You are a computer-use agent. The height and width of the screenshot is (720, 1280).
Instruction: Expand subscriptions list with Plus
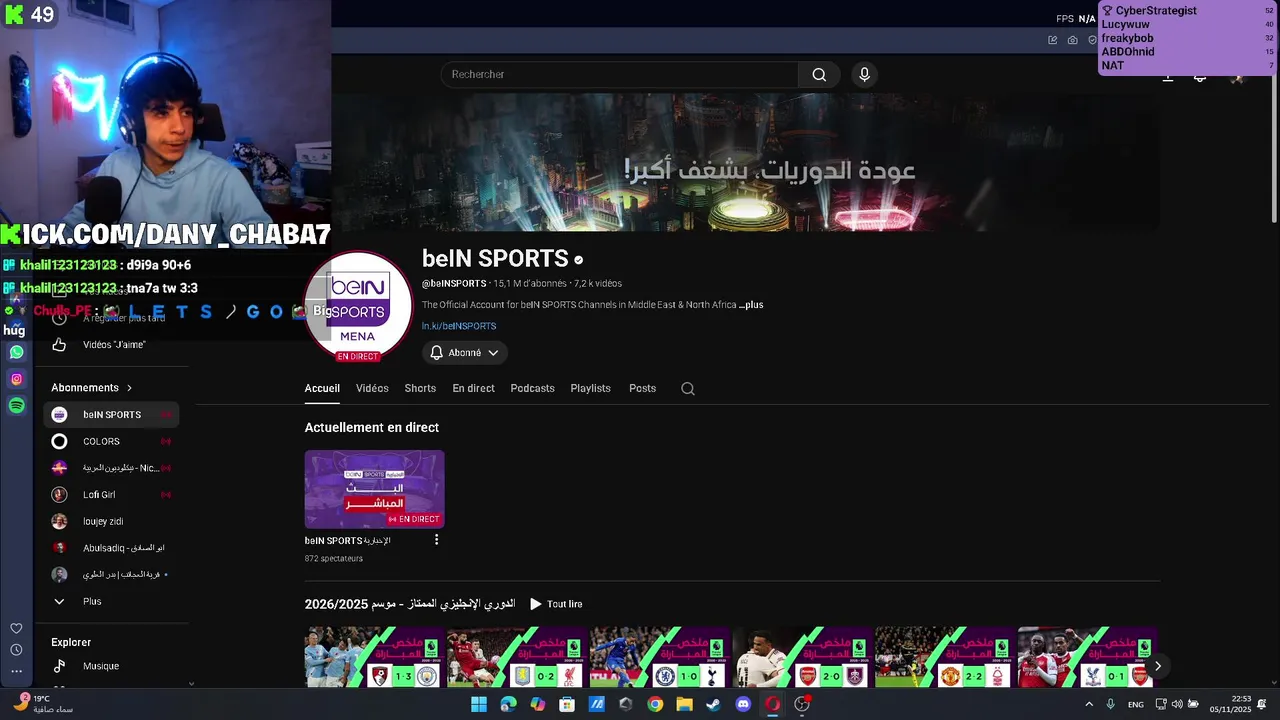click(92, 602)
